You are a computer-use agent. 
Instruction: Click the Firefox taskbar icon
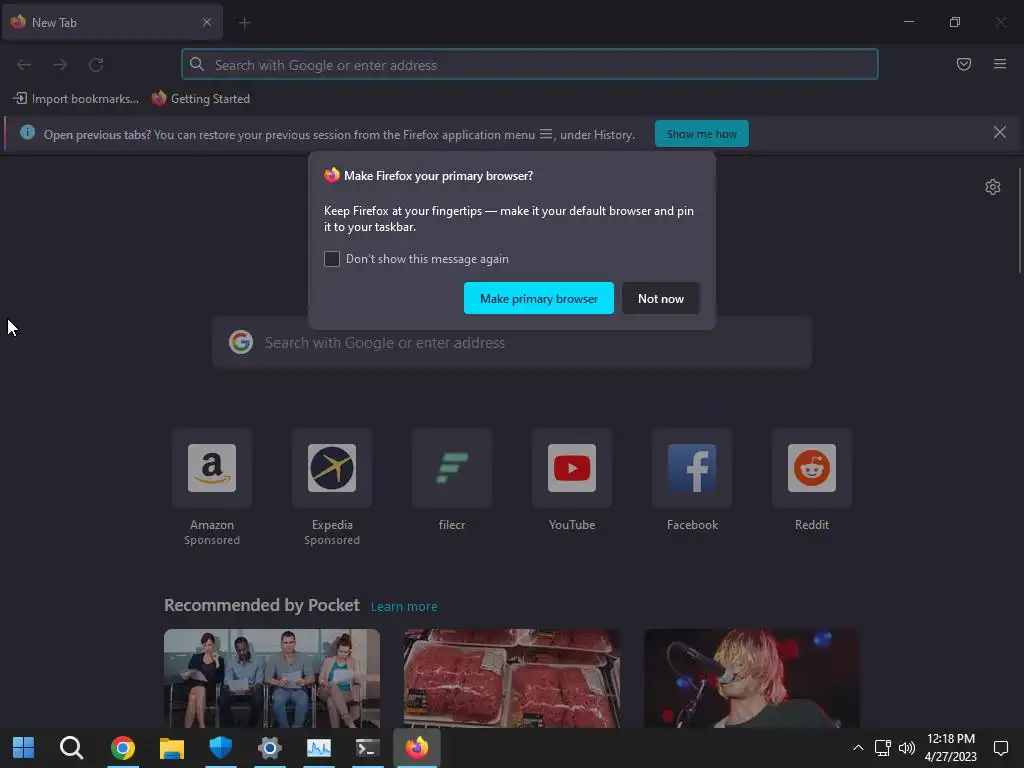(x=417, y=748)
